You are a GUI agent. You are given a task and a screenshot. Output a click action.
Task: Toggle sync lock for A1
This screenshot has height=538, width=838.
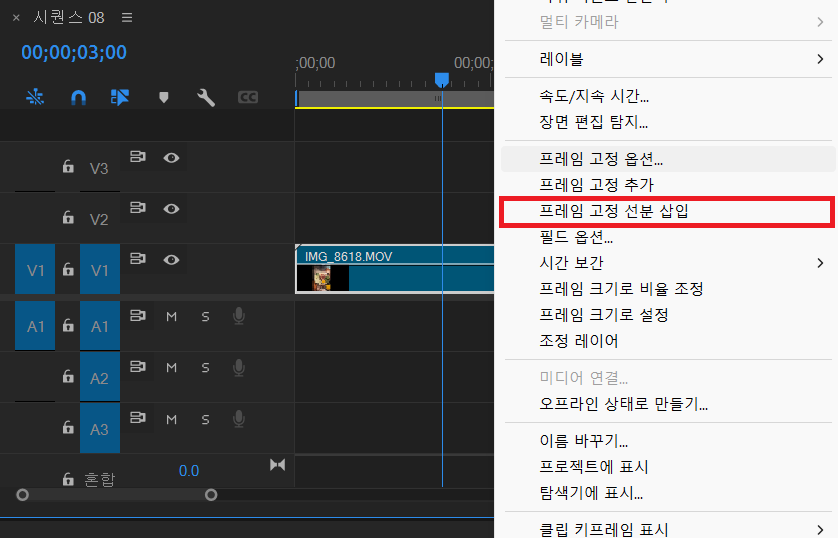(x=138, y=316)
